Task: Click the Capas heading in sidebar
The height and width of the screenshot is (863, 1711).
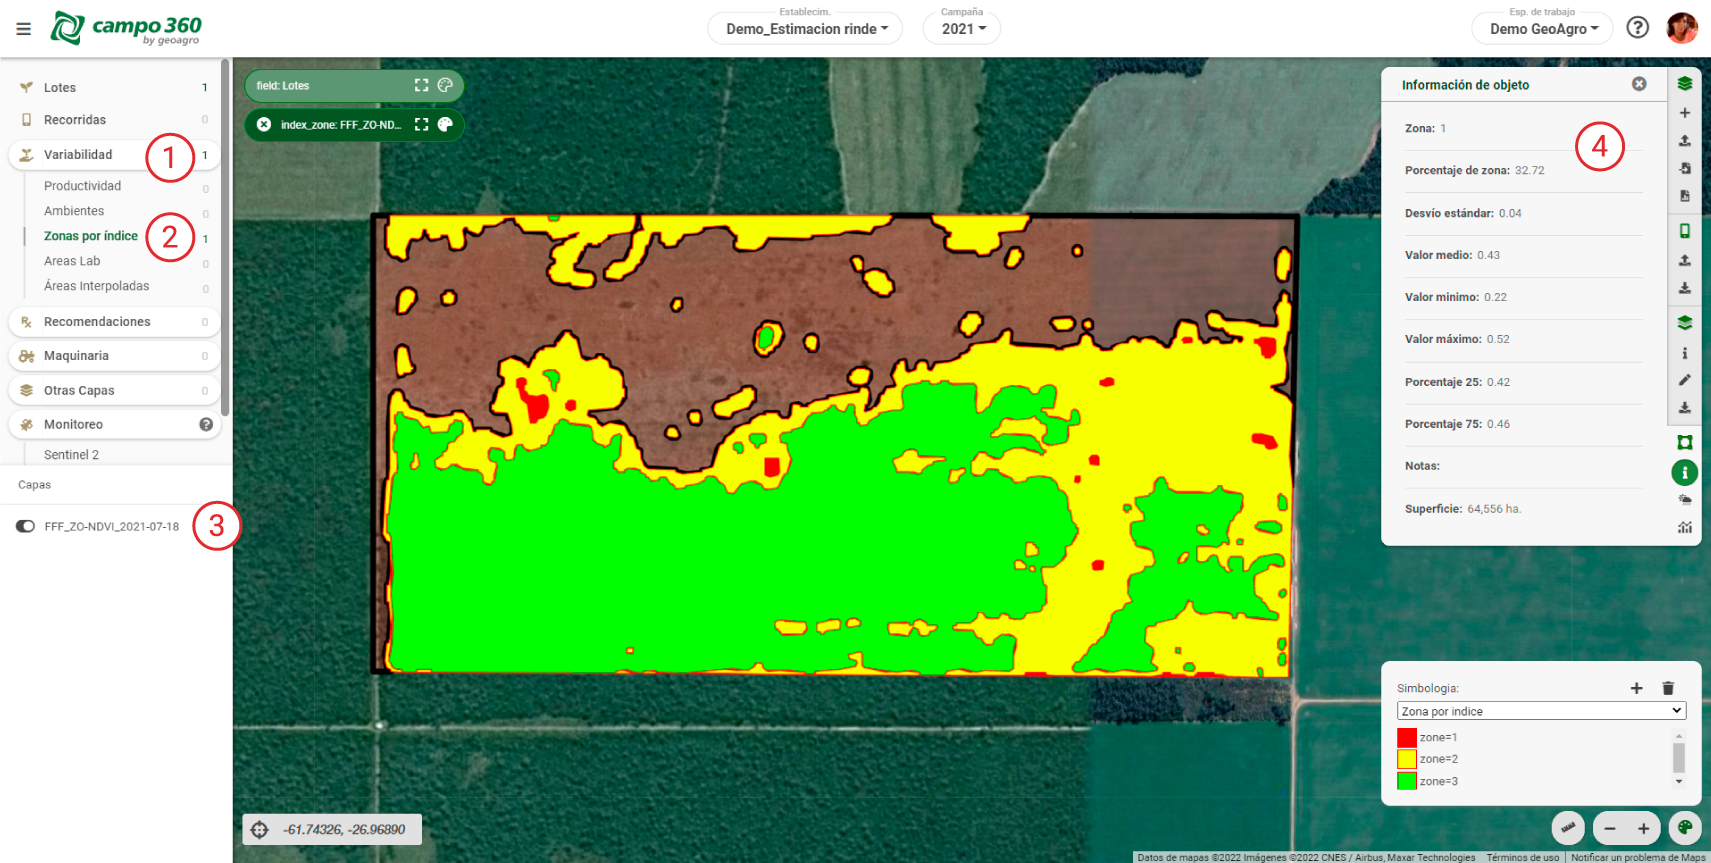Action: point(34,485)
